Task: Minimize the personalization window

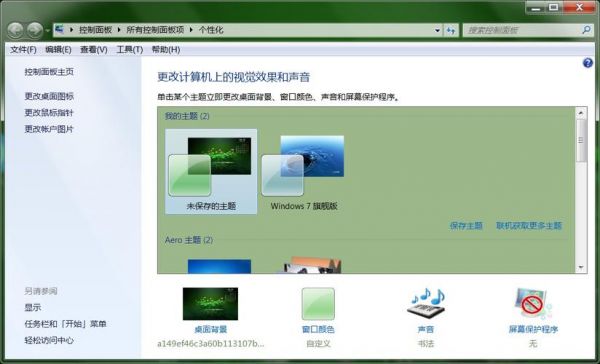Action: (535, 7)
